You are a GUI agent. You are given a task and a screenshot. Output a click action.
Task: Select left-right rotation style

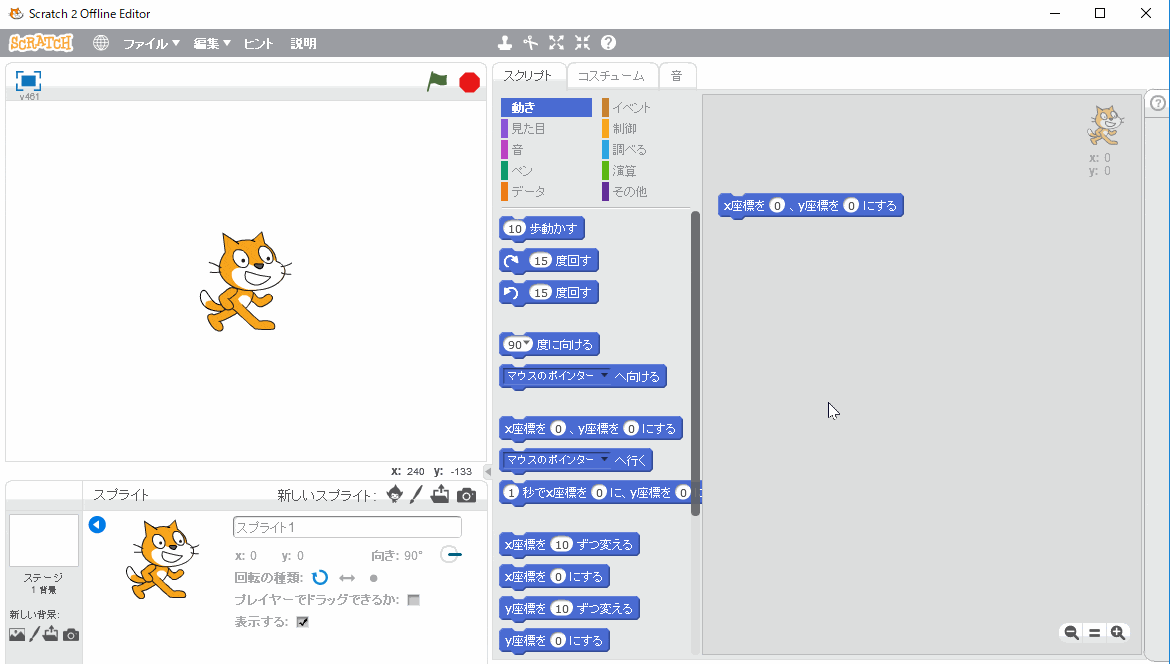pyautogui.click(x=347, y=578)
